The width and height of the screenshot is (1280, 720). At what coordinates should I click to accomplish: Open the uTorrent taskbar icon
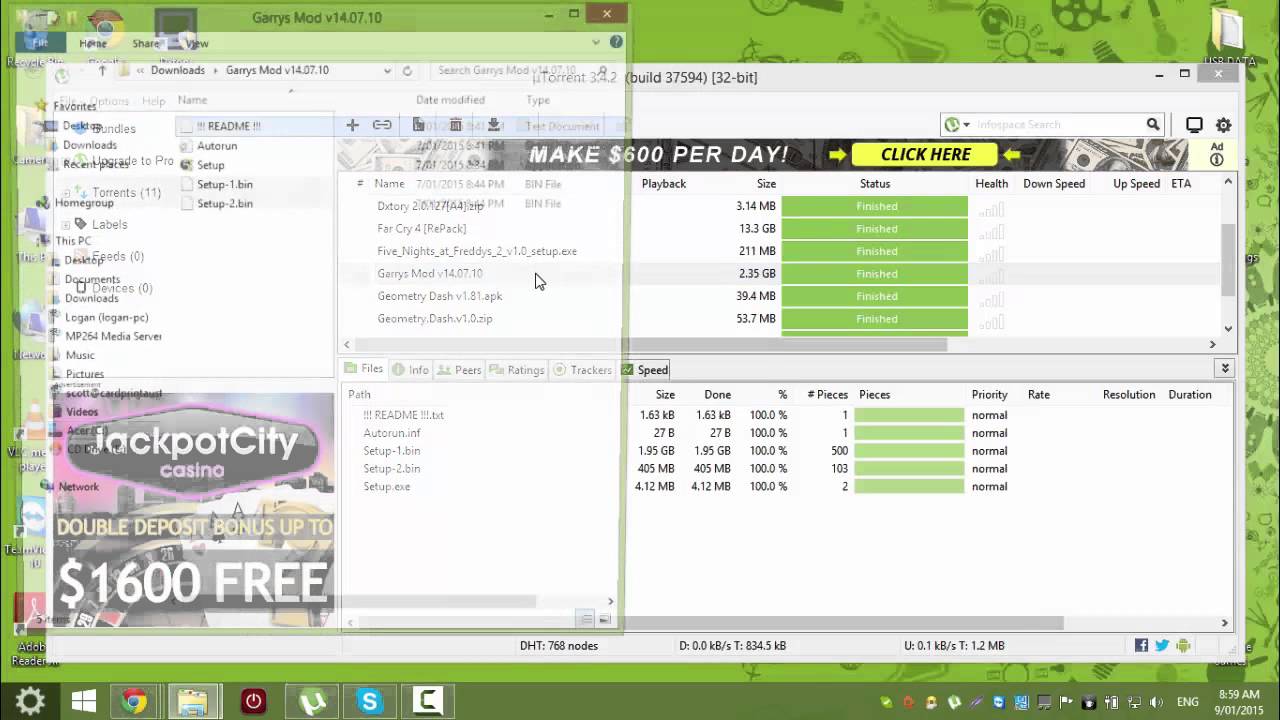(x=312, y=701)
